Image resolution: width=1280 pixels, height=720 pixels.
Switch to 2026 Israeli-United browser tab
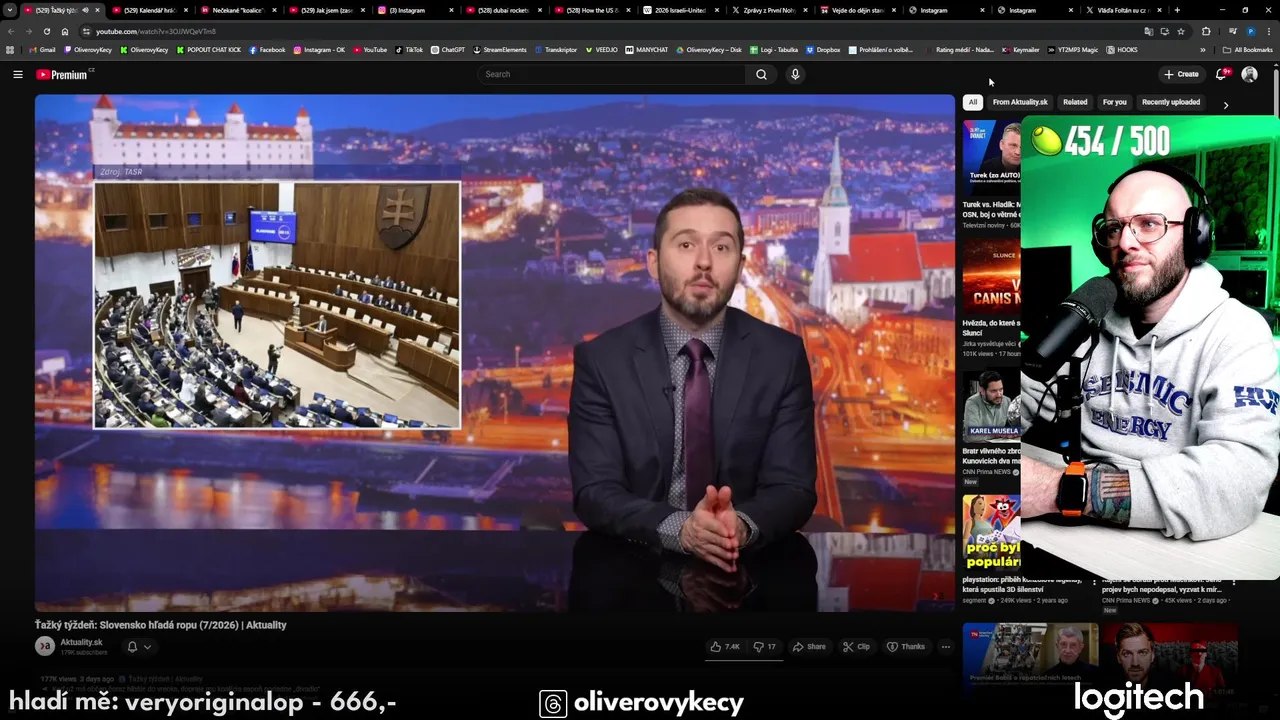pos(680,10)
